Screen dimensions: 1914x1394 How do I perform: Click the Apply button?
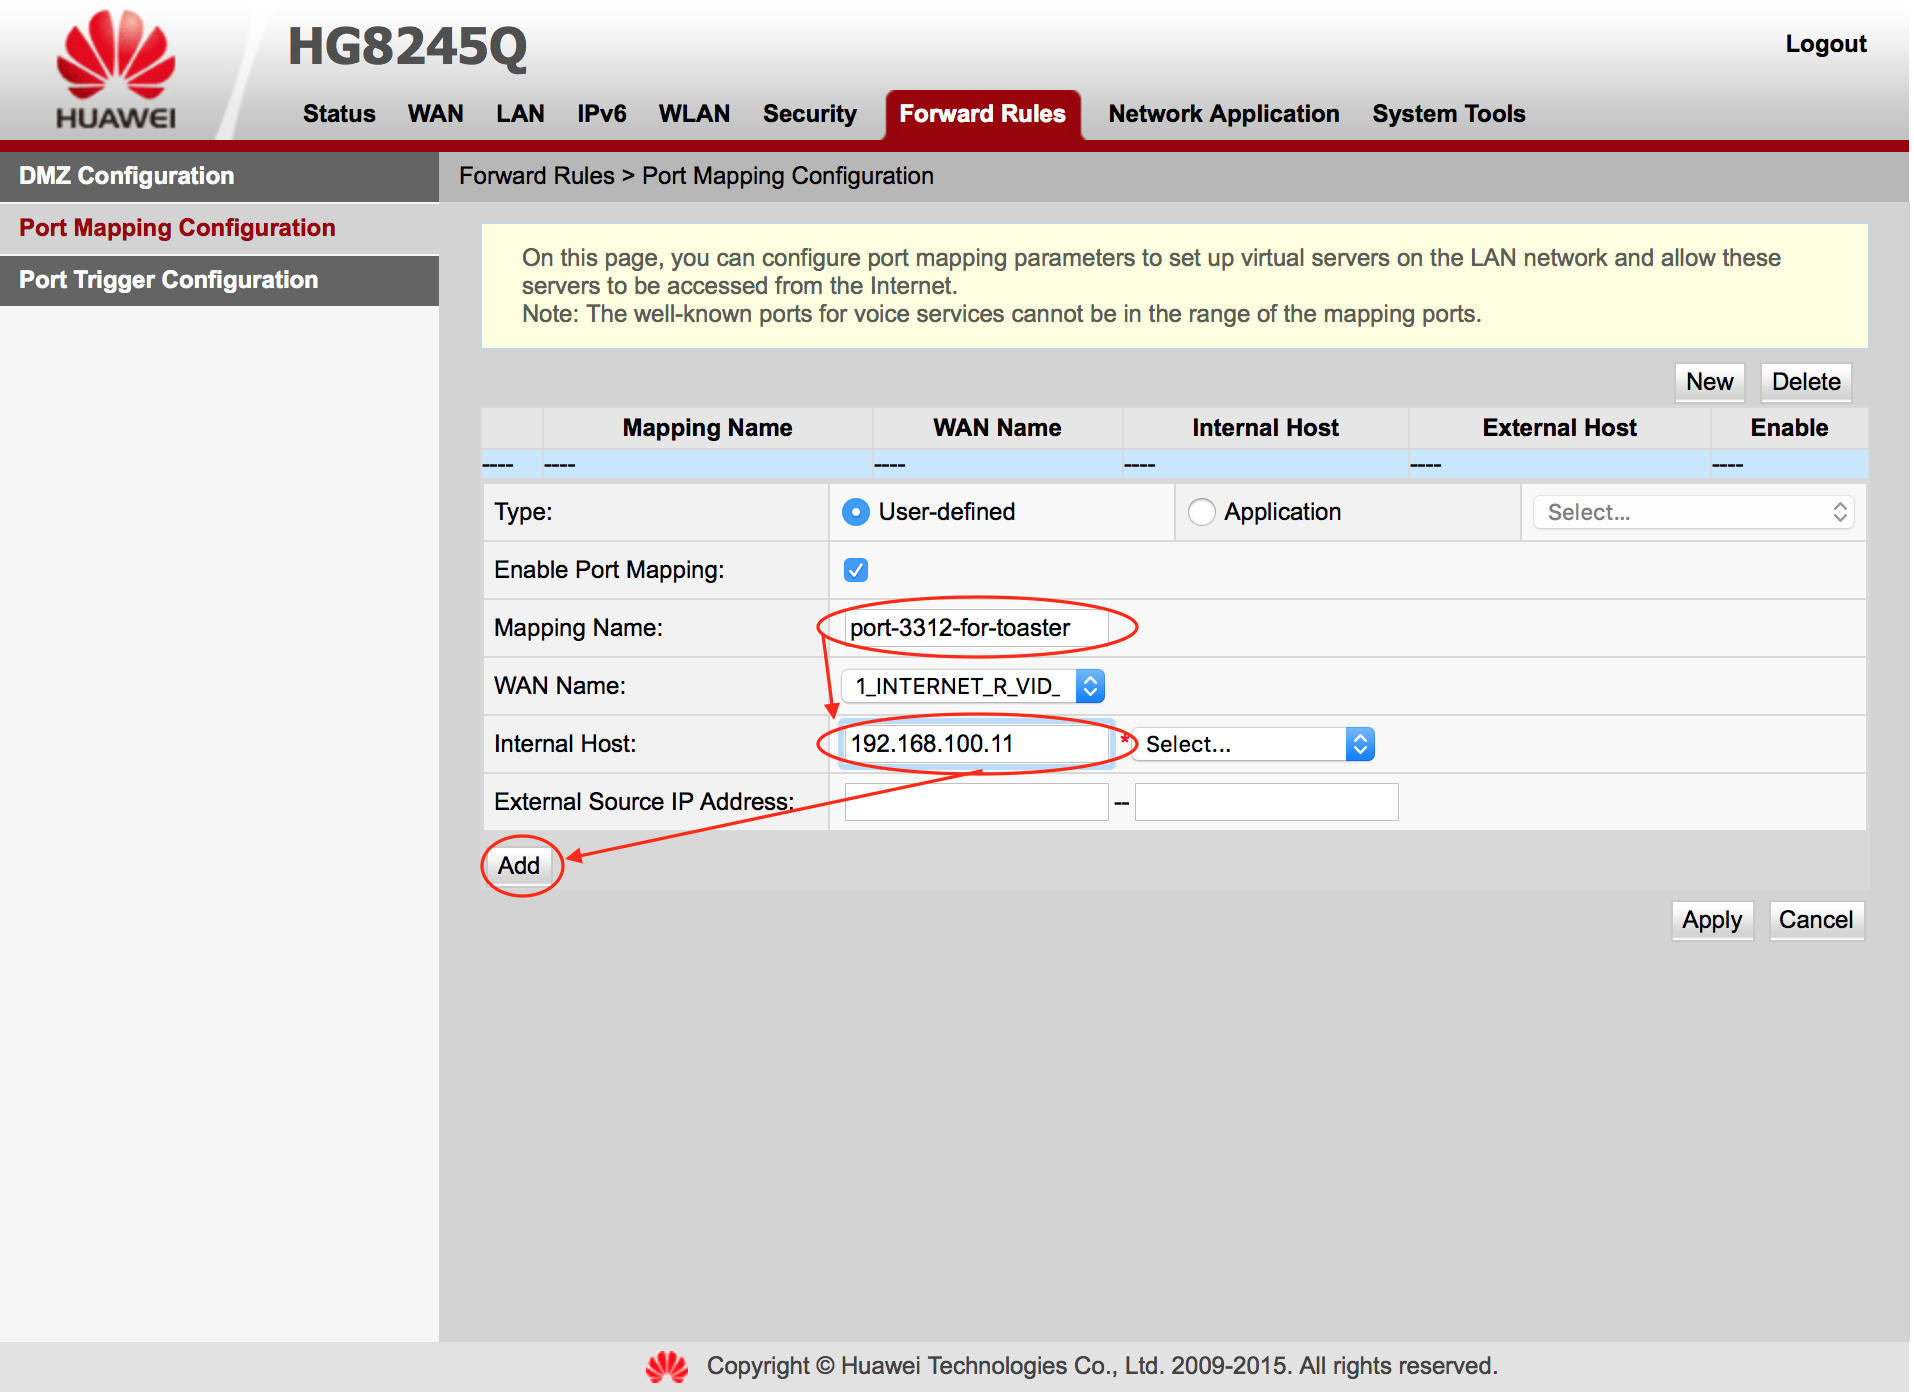point(1711,920)
